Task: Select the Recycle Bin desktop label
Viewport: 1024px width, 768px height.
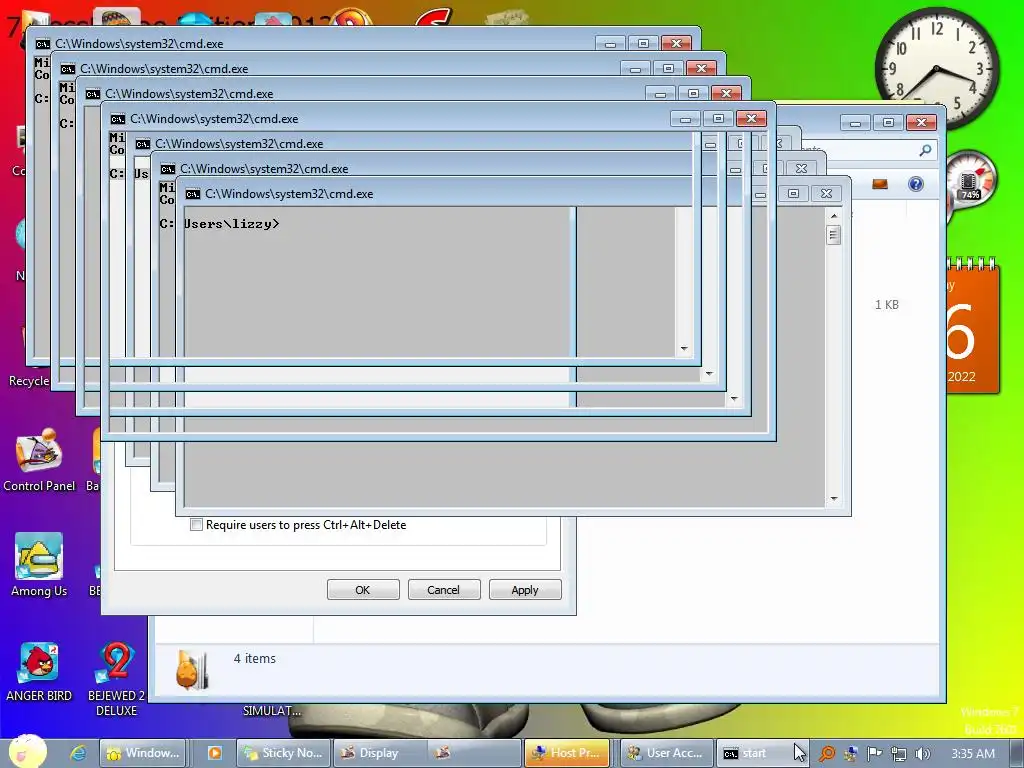Action: (29, 381)
